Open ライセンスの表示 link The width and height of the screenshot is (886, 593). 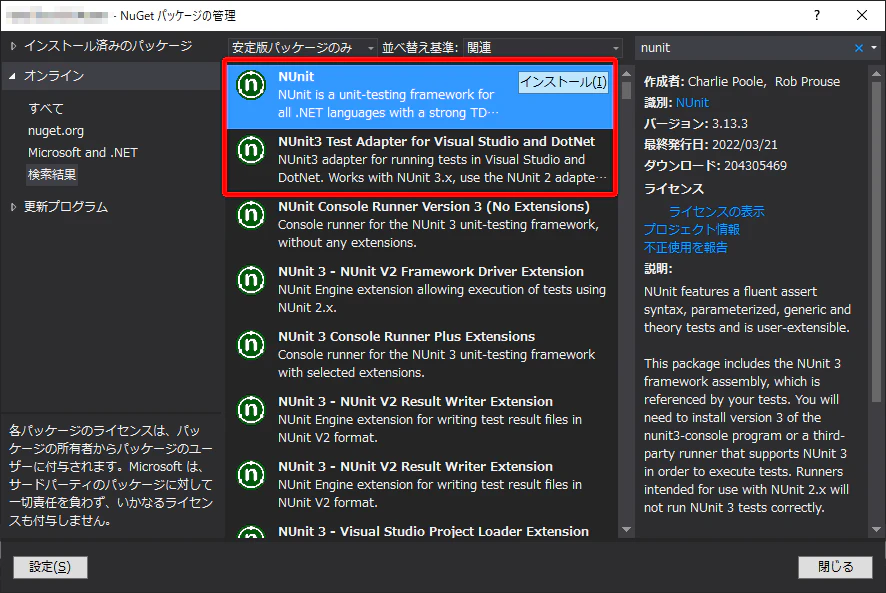point(716,211)
